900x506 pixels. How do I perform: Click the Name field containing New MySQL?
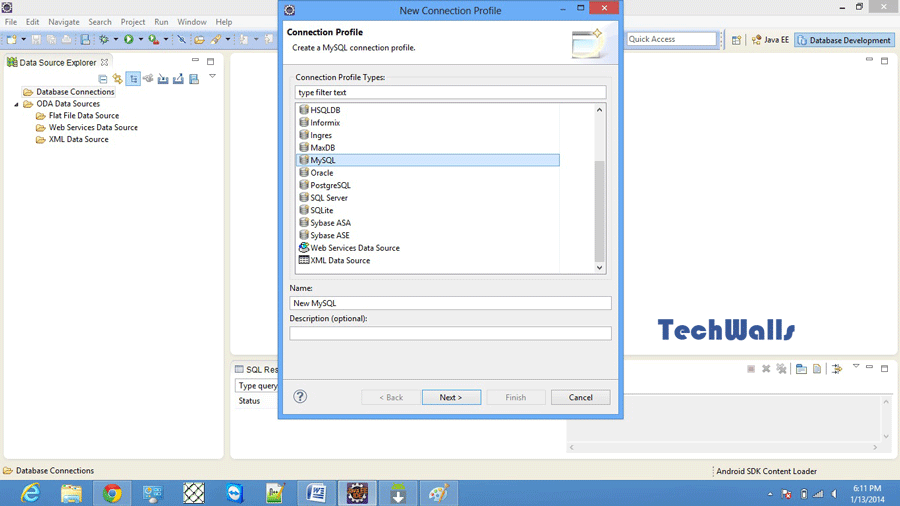(451, 303)
